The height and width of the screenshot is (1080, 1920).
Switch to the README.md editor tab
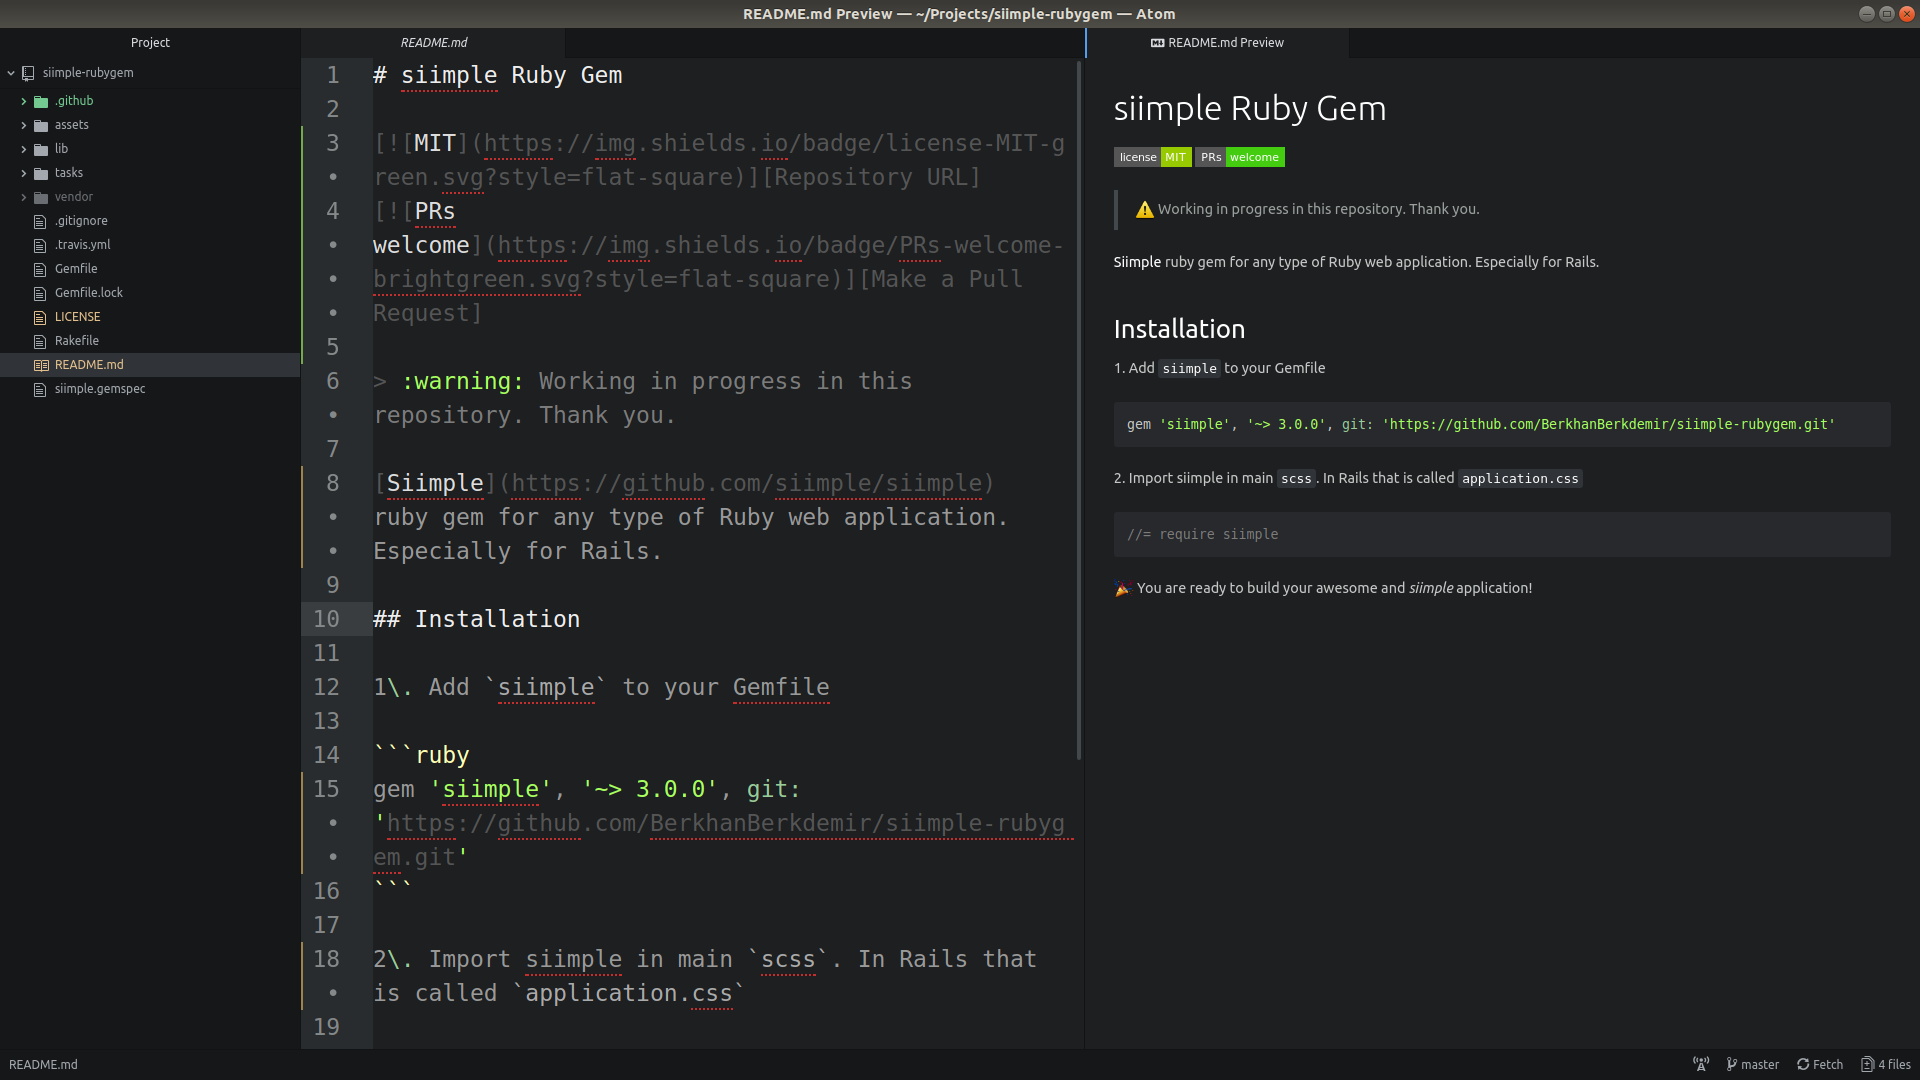[x=433, y=43]
